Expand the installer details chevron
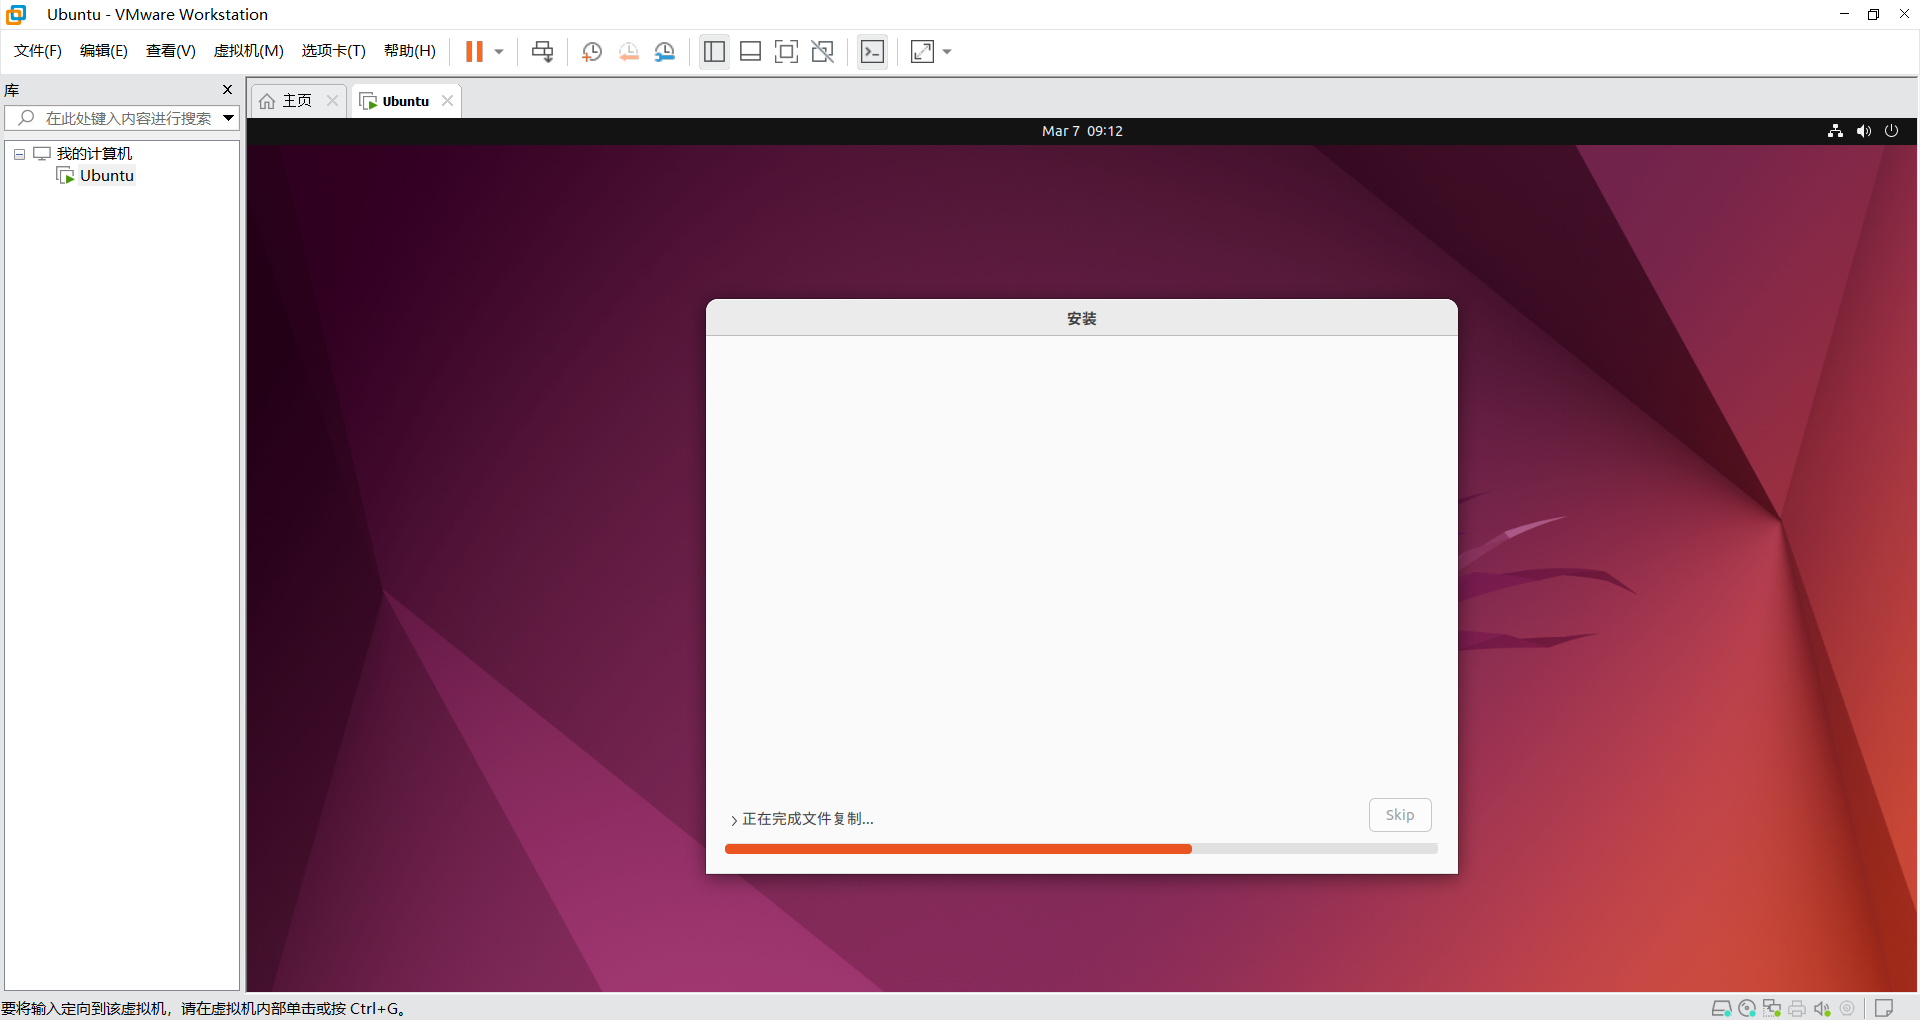Screen dimensions: 1920x1020 (x=734, y=820)
